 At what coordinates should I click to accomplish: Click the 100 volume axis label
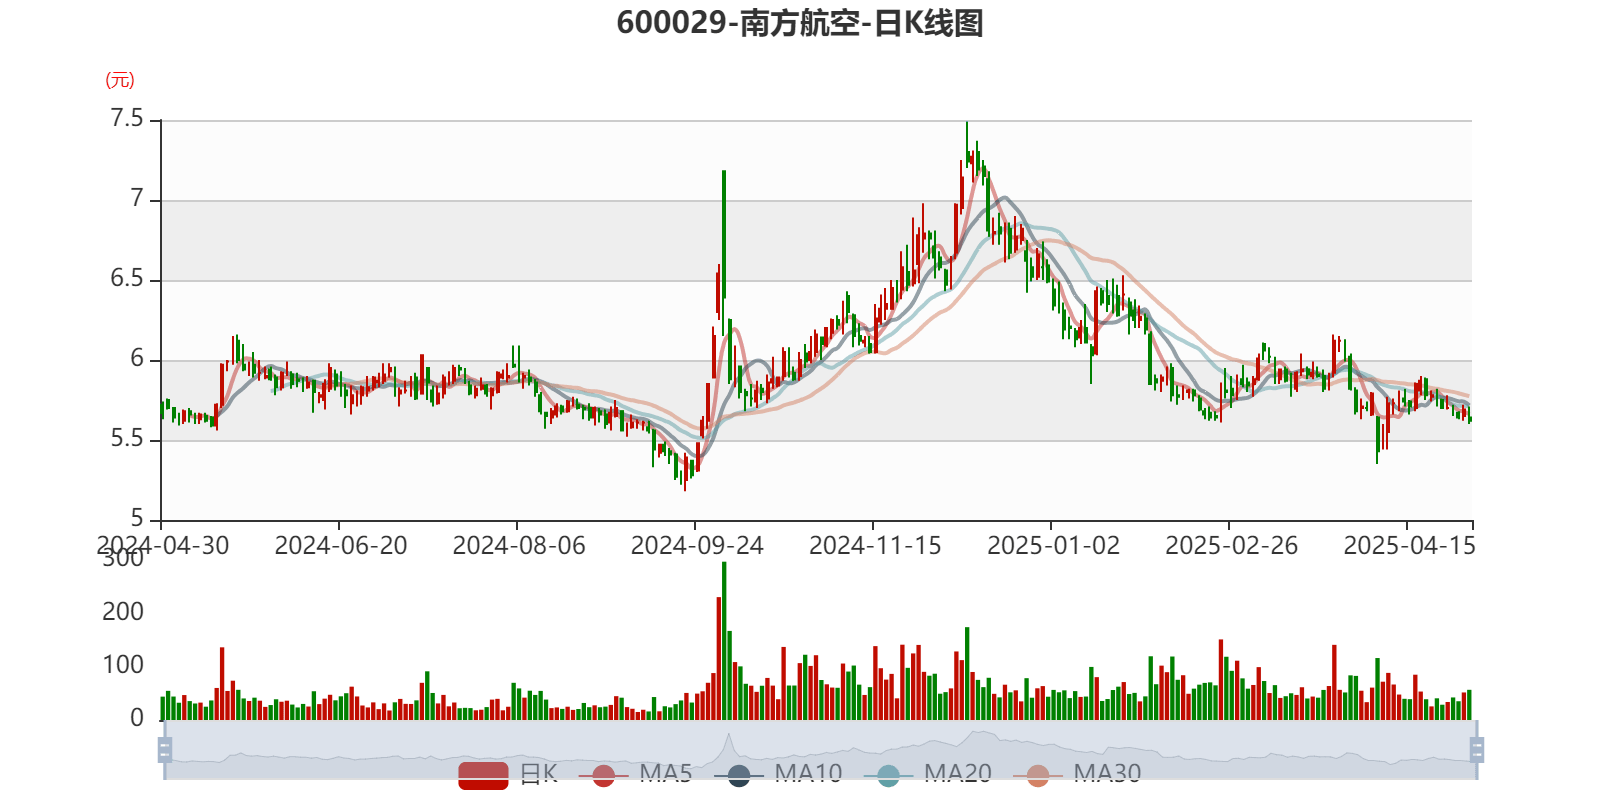pyautogui.click(x=123, y=665)
